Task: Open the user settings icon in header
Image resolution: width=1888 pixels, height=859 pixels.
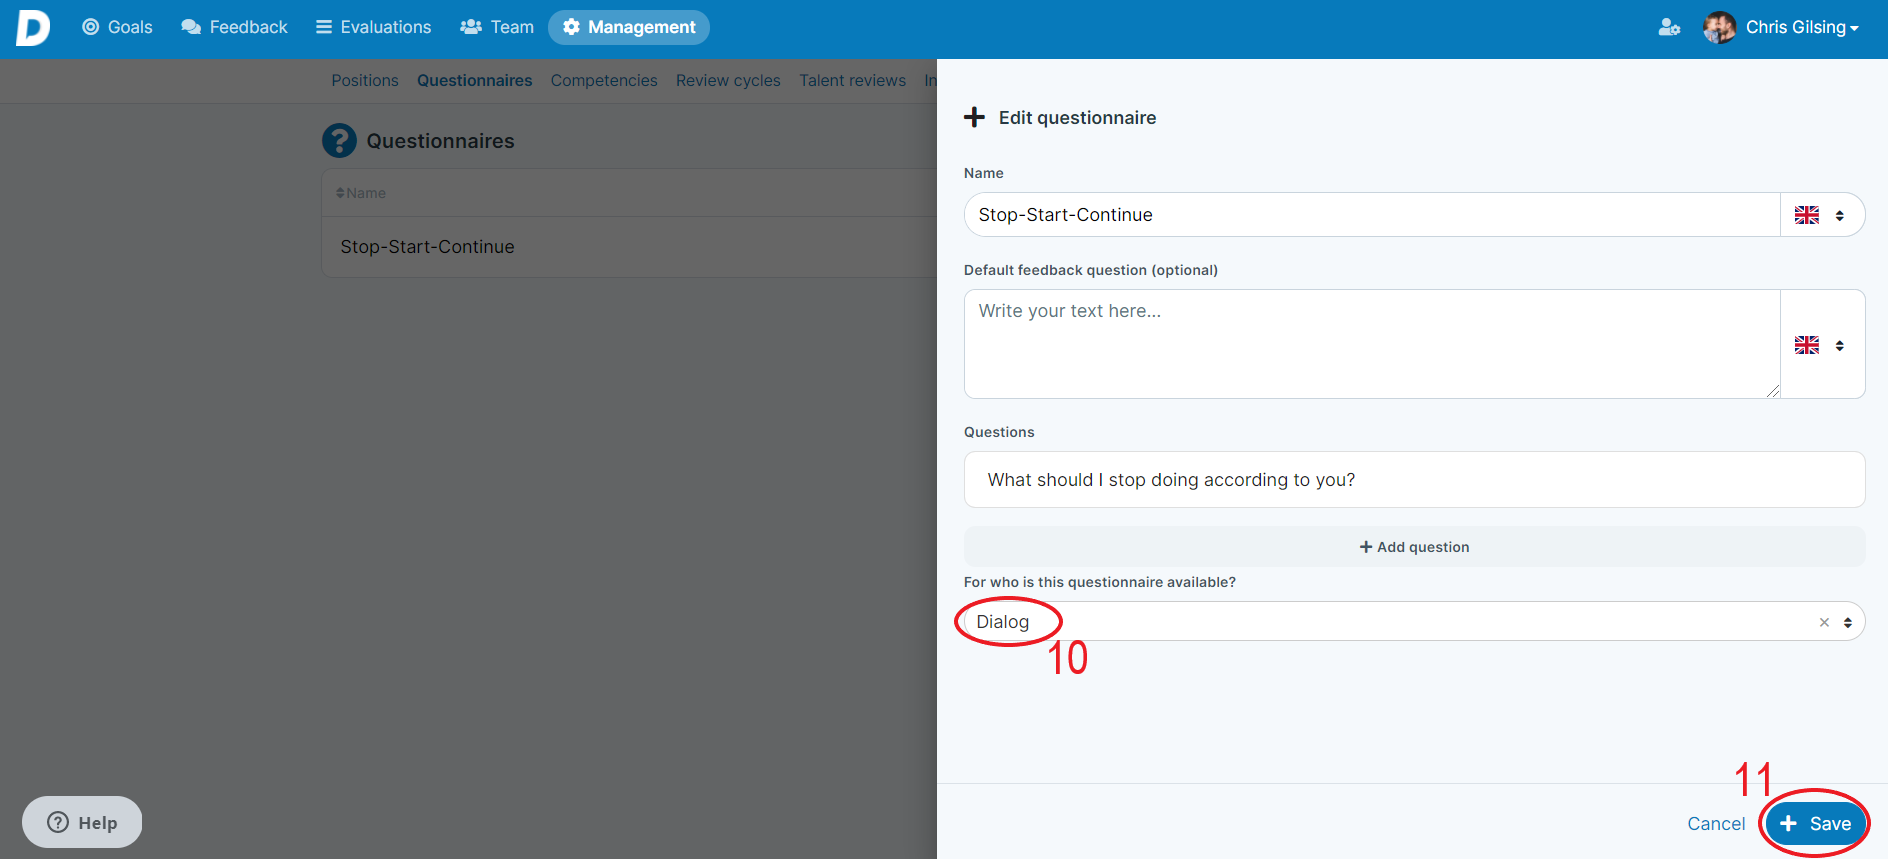Action: tap(1669, 27)
